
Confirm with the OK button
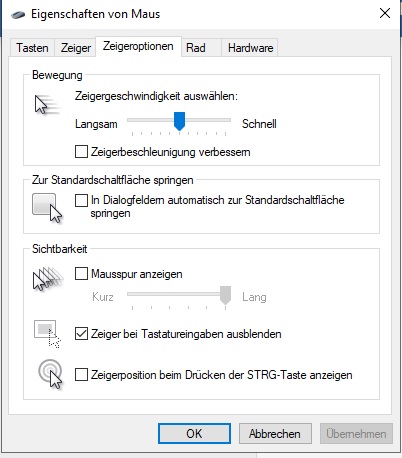[x=194, y=433]
